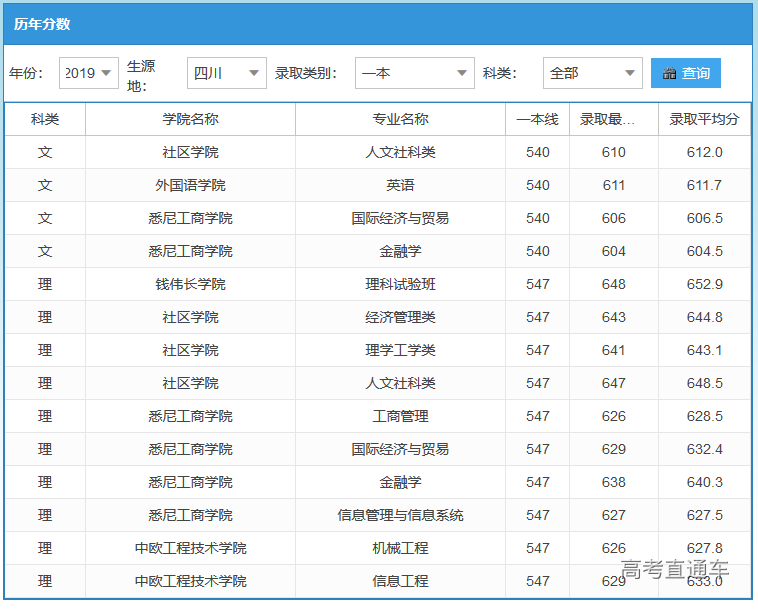758x609 pixels.
Task: Click the 科类 column header
Action: click(x=45, y=119)
